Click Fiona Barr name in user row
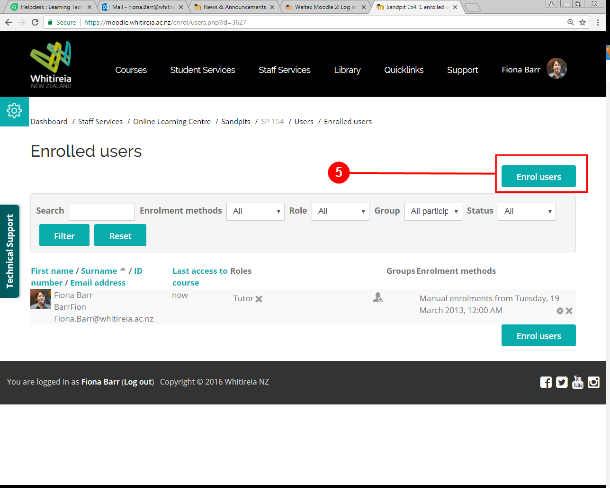 pyautogui.click(x=73, y=295)
